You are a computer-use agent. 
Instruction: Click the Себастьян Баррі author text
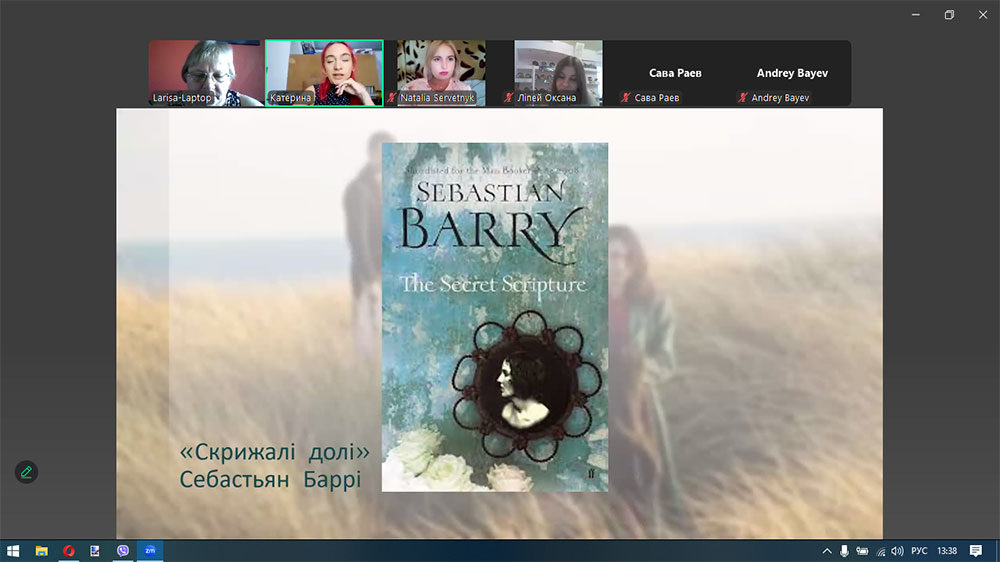click(x=270, y=479)
